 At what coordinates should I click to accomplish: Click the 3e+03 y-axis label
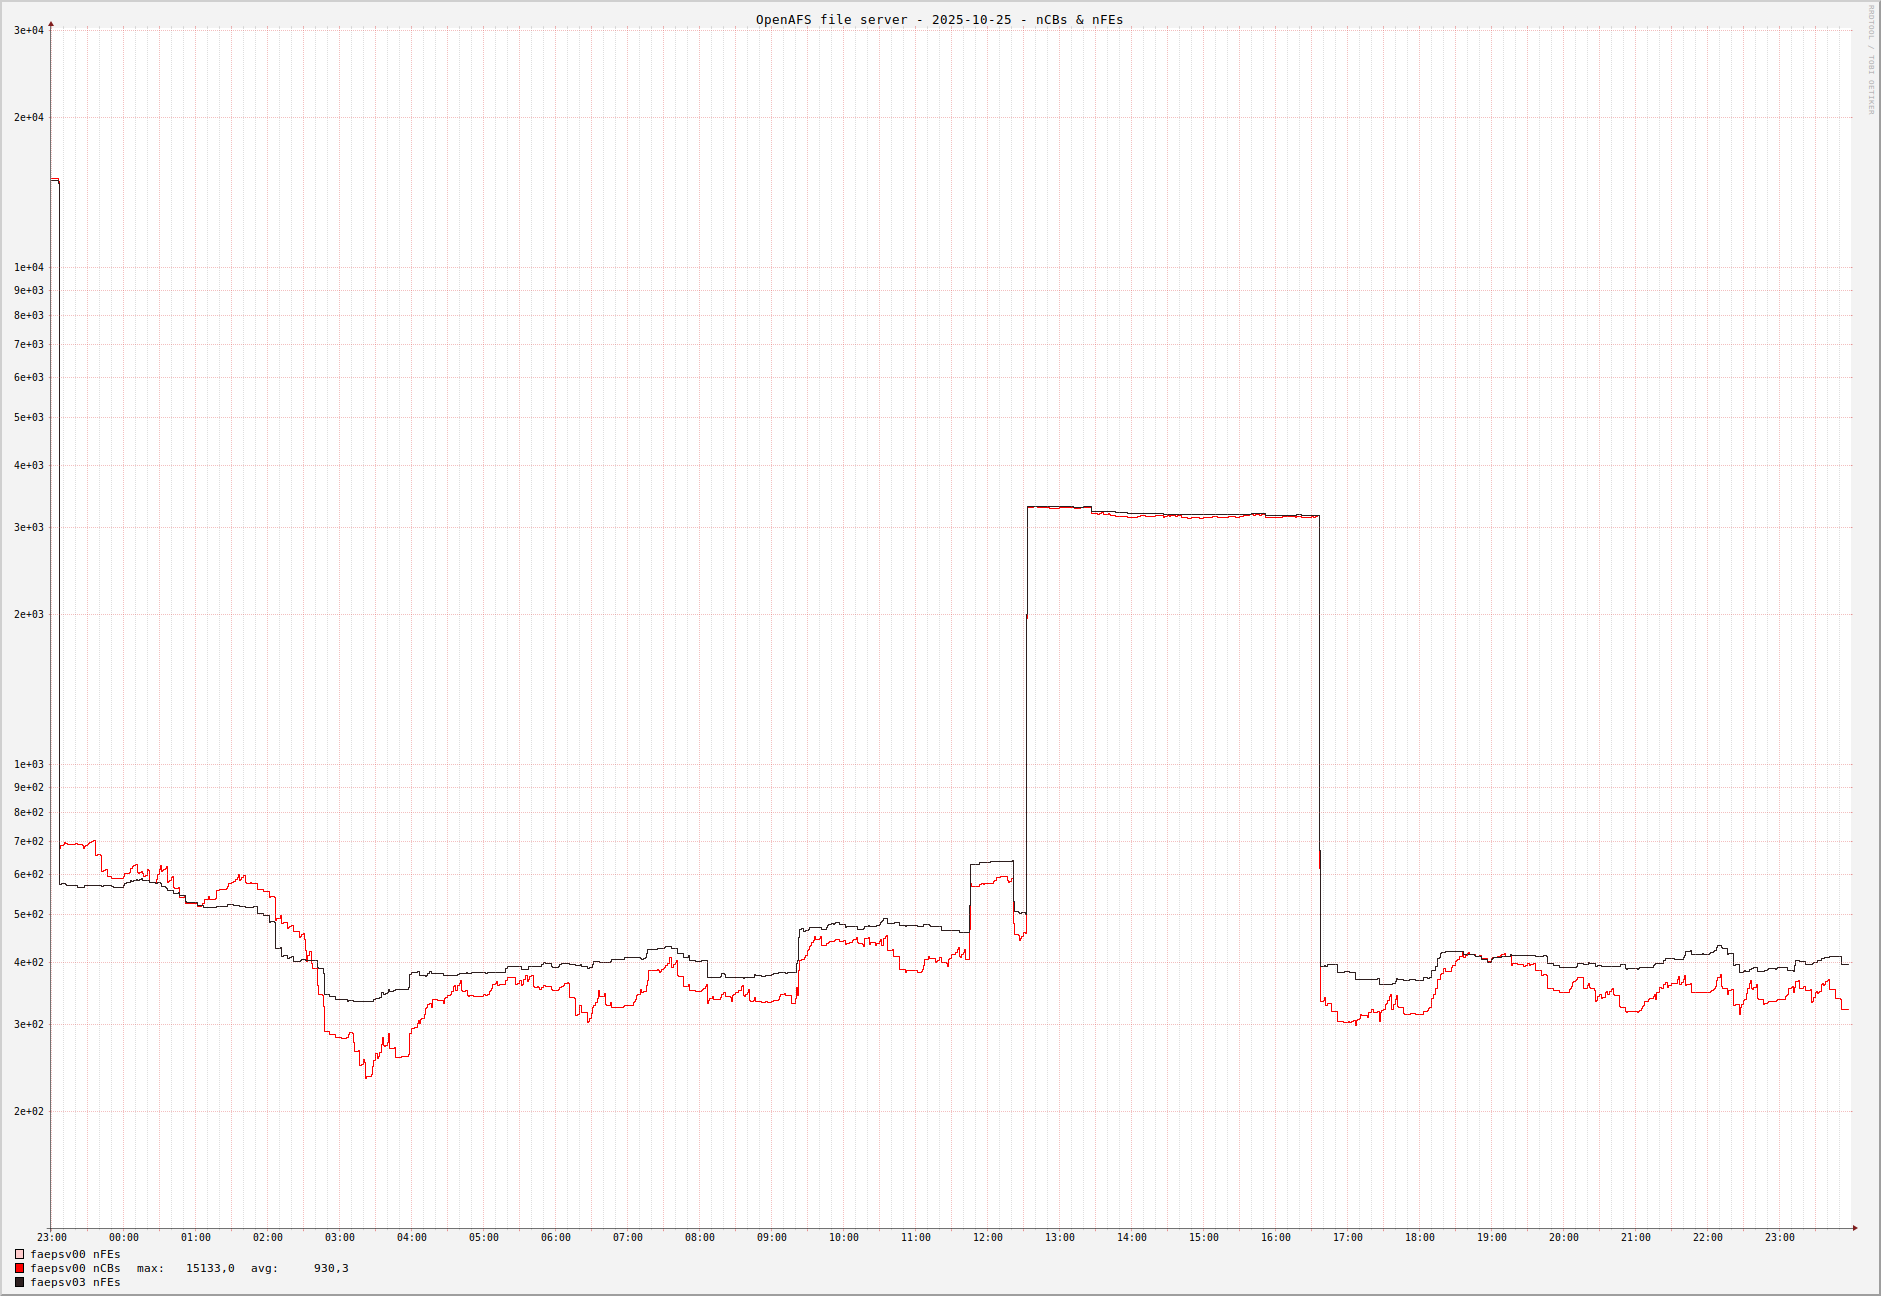coord(29,527)
